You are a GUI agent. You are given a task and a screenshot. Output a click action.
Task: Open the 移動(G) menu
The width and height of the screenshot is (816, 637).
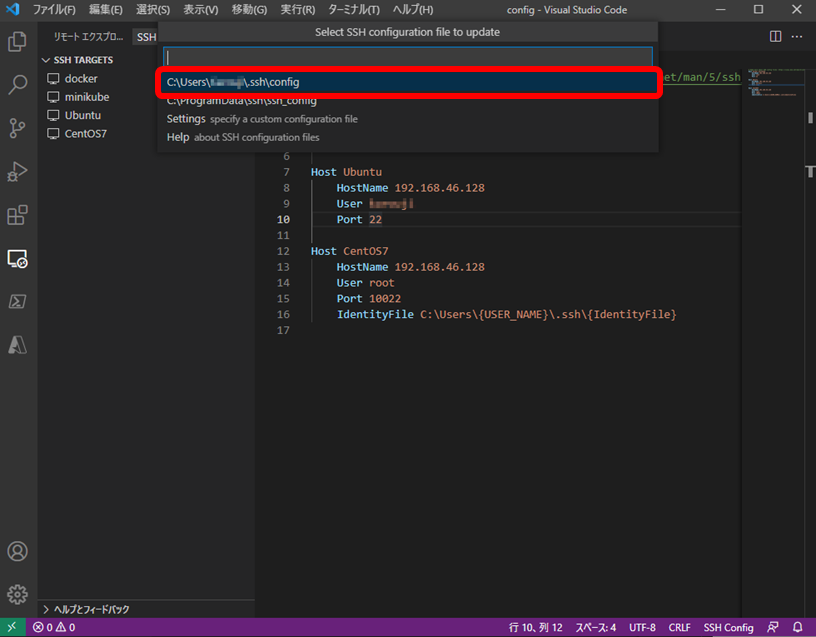pos(249,10)
